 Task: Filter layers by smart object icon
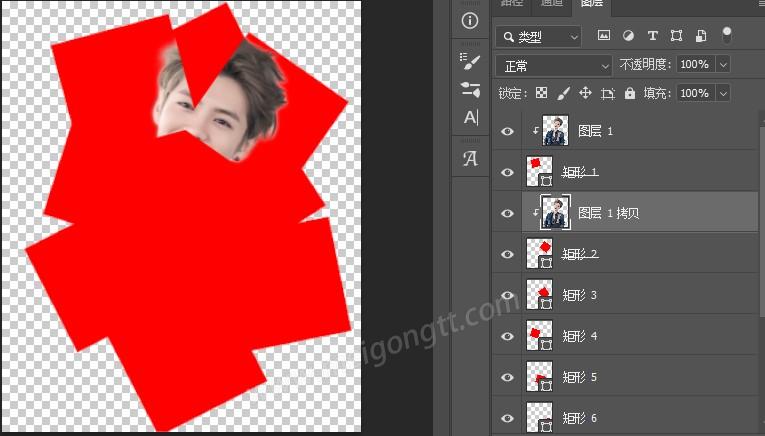click(701, 36)
